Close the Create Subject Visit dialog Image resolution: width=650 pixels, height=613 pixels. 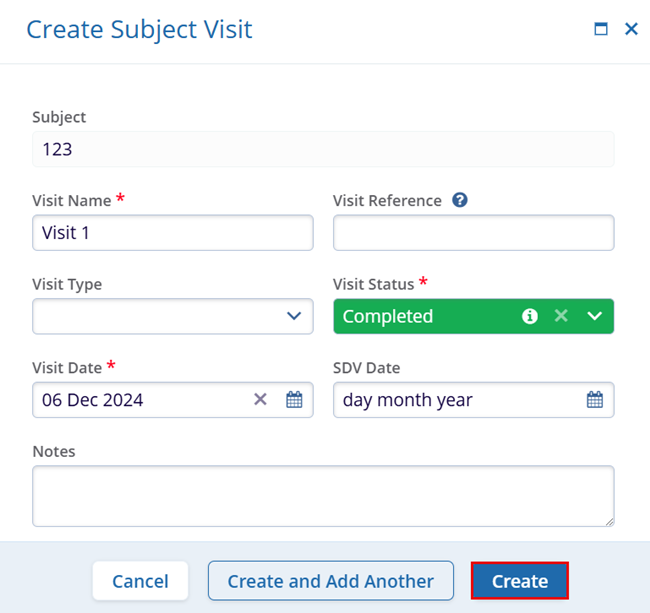point(631,29)
